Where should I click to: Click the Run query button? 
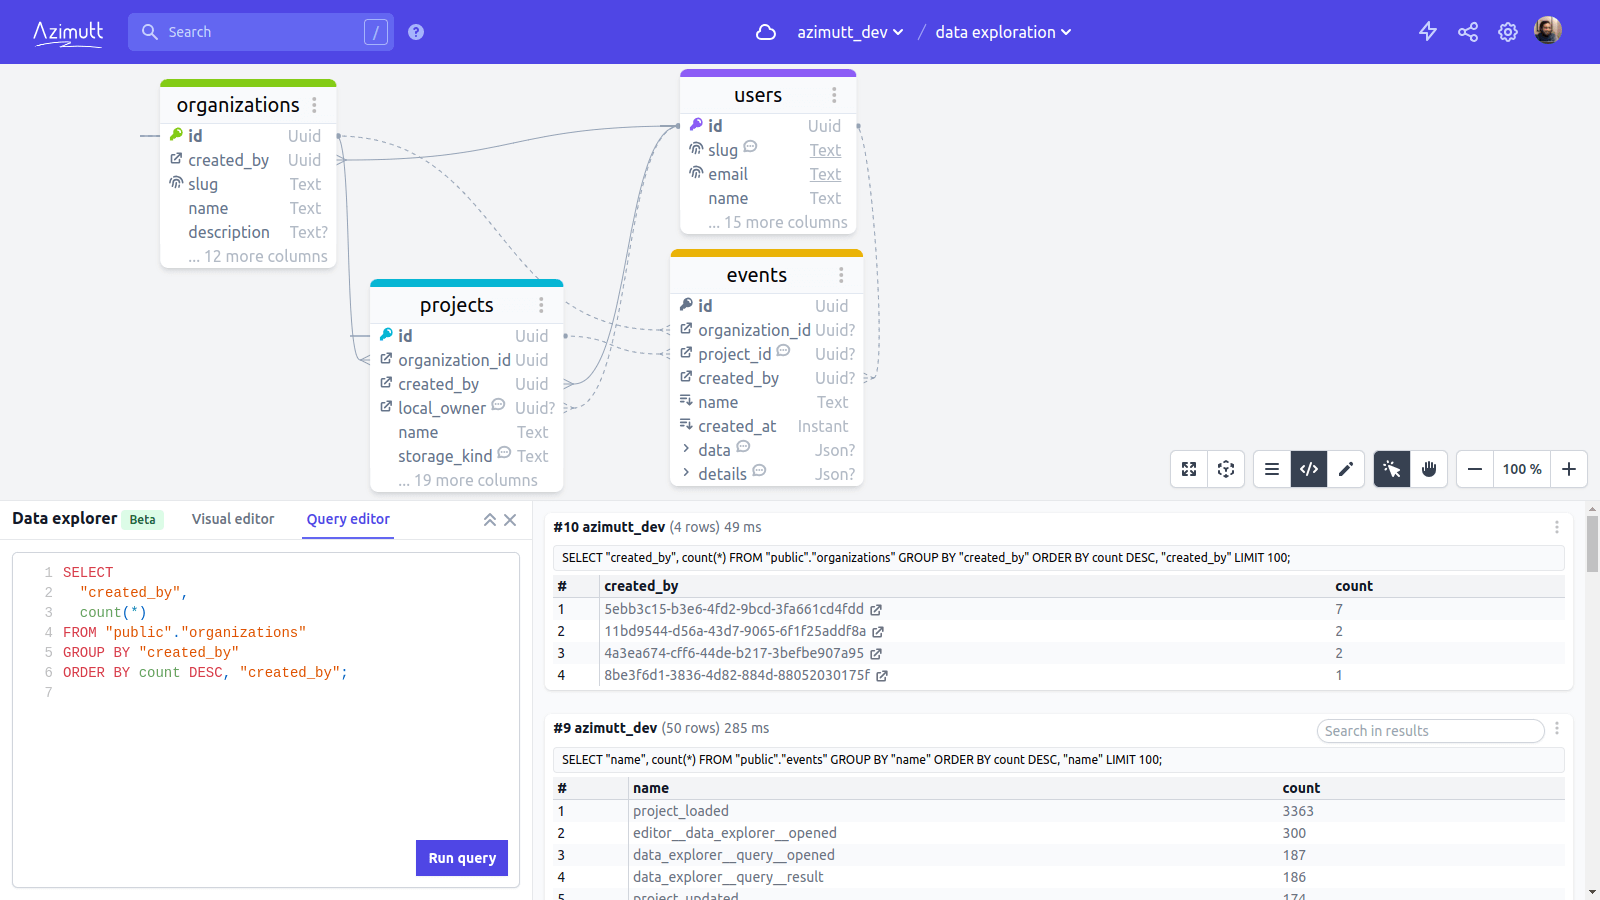[x=461, y=857]
